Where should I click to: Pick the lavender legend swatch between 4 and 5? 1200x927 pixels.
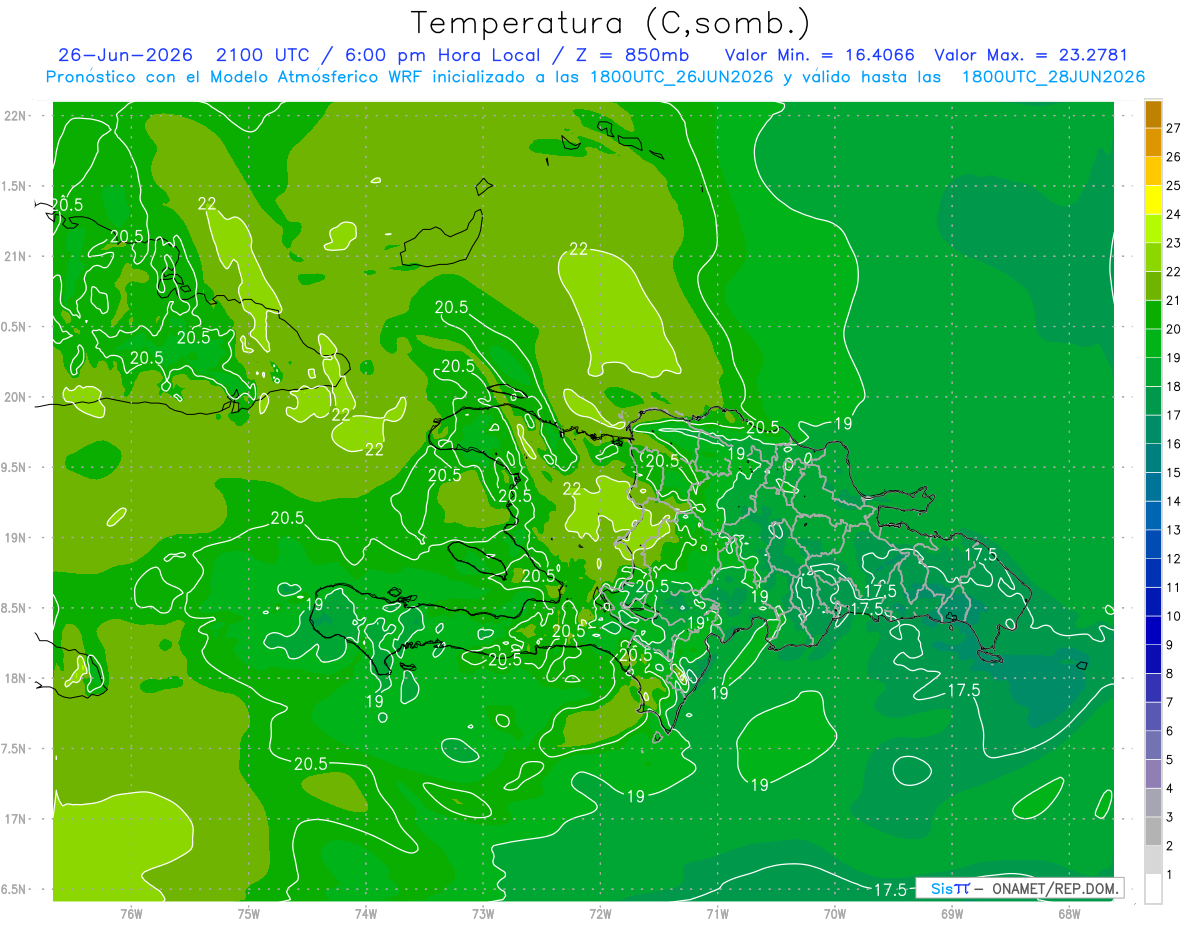[x=1153, y=774]
